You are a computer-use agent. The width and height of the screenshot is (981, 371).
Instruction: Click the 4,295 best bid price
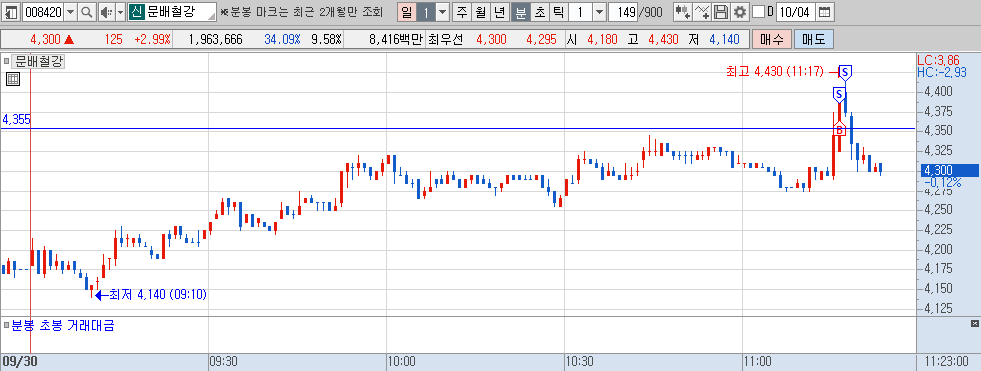pyautogui.click(x=542, y=39)
